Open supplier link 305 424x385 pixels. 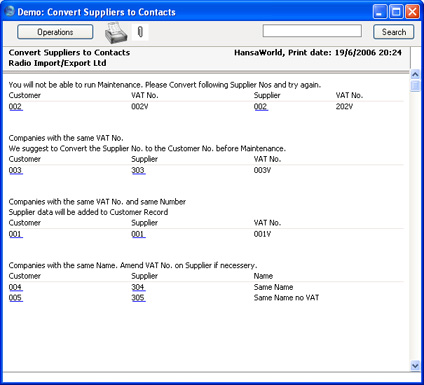[138, 298]
